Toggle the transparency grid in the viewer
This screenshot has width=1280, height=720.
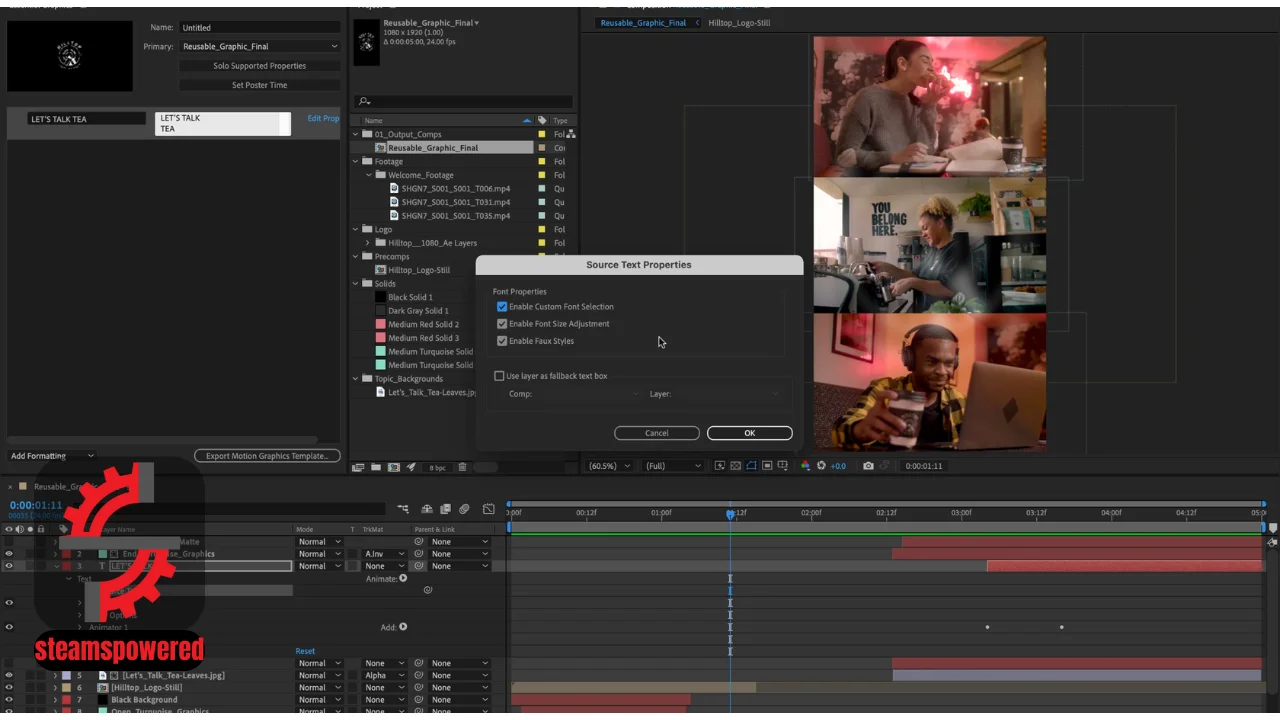tap(736, 466)
